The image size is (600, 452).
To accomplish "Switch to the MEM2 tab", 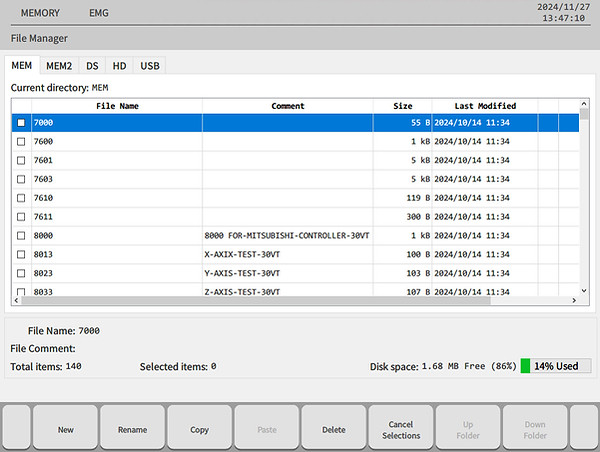I will [59, 66].
